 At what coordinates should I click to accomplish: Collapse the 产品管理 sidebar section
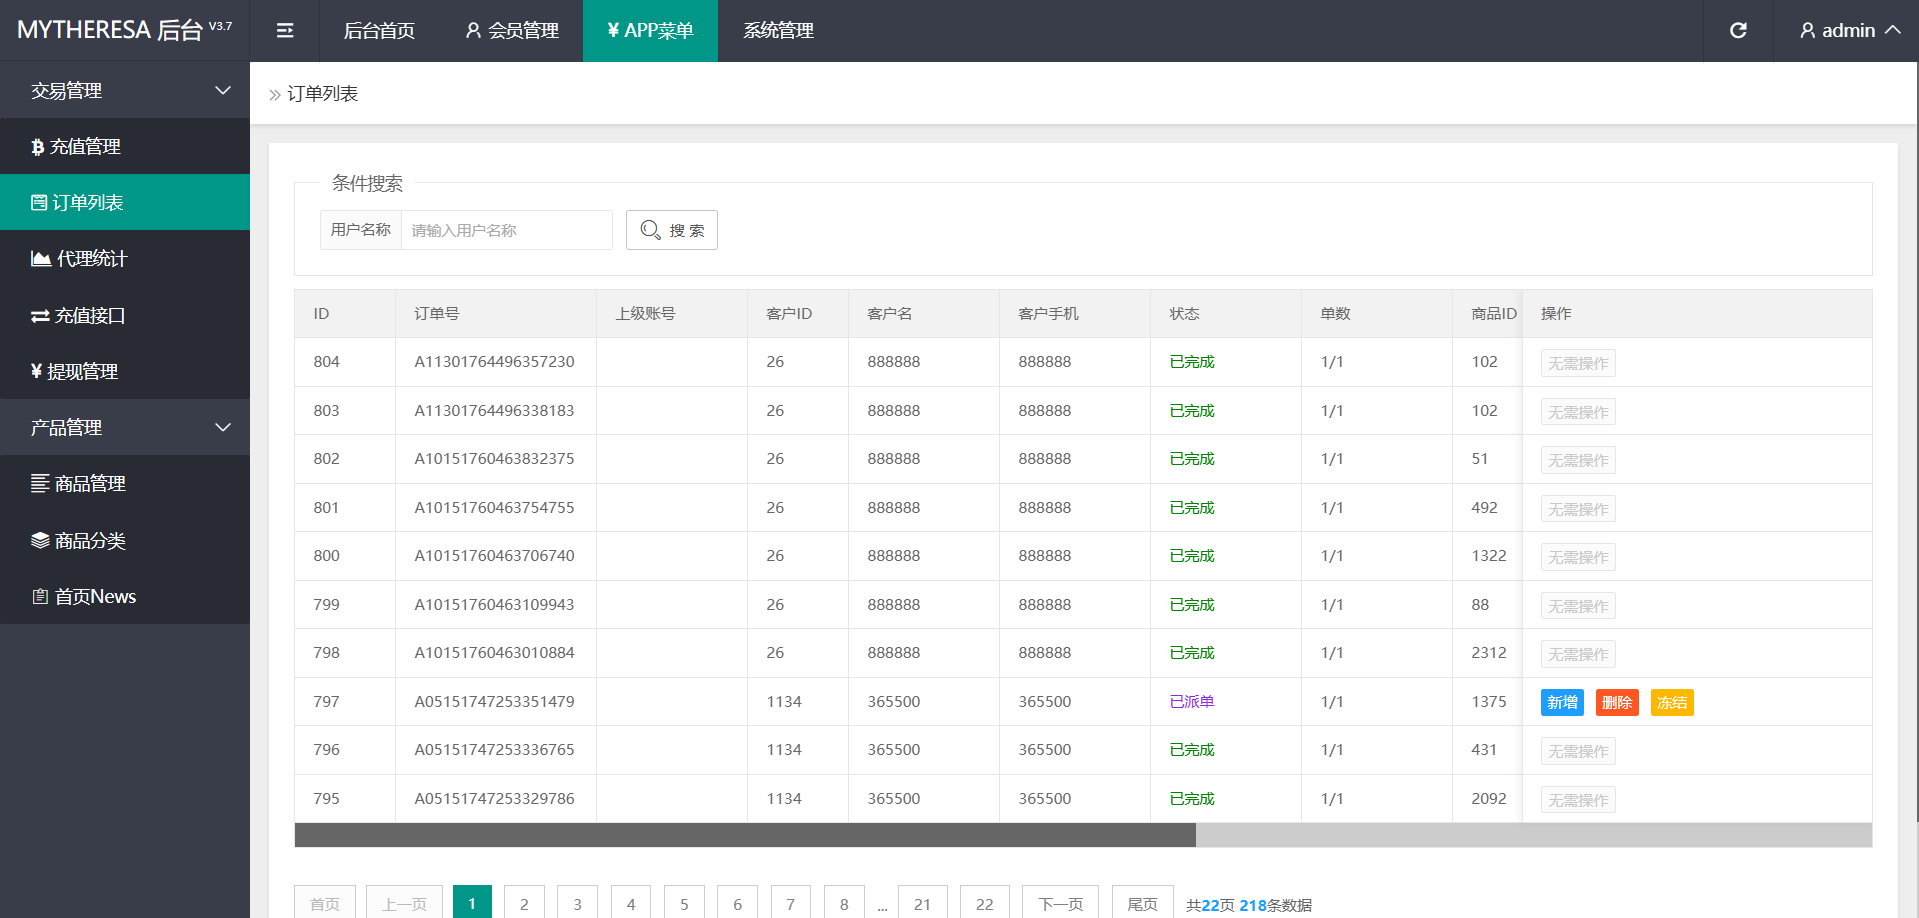click(x=125, y=428)
